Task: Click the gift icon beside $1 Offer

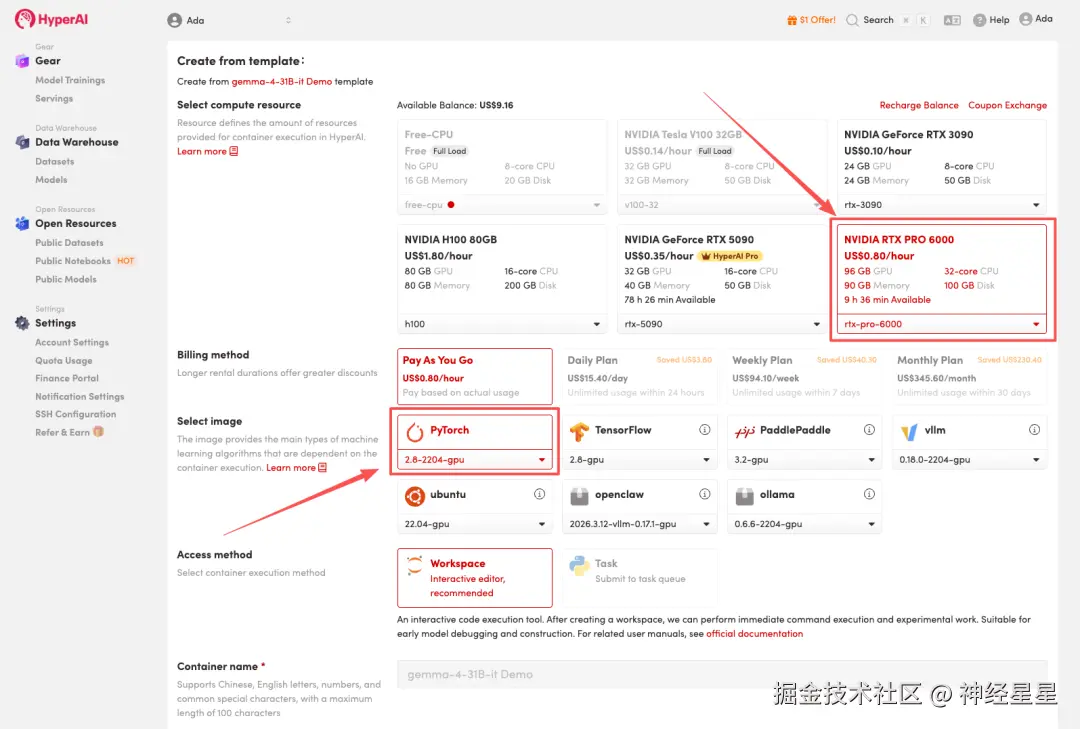Action: [792, 20]
